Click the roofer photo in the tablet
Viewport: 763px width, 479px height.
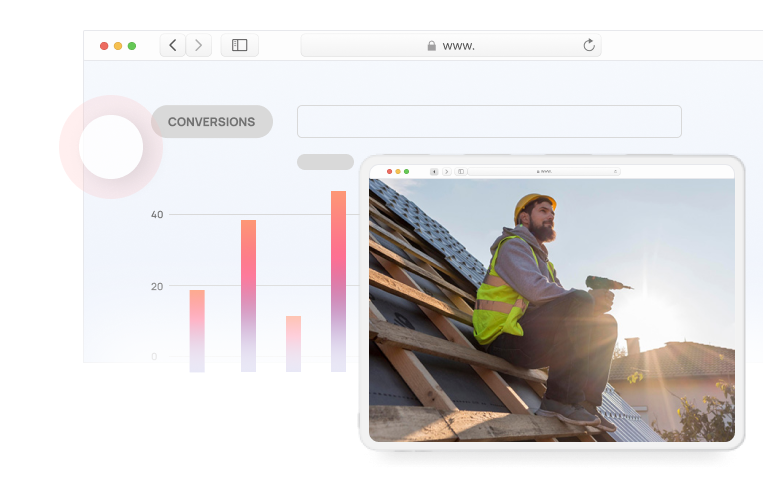click(551, 310)
